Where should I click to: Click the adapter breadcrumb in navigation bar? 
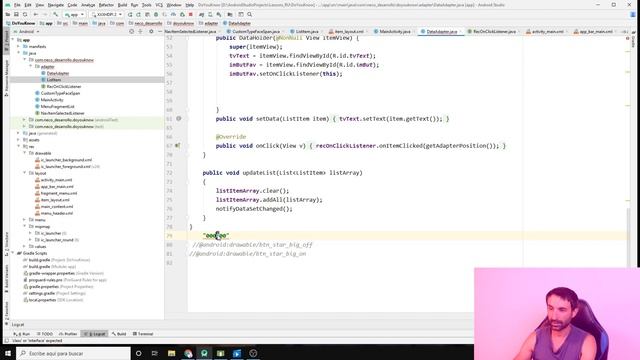[x=211, y=23]
